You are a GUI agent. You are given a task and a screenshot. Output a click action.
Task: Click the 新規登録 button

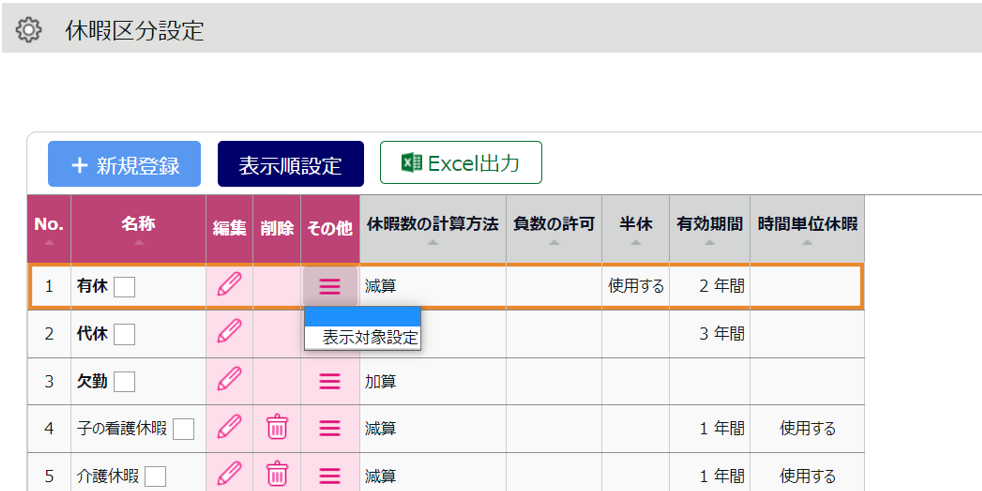tap(125, 164)
